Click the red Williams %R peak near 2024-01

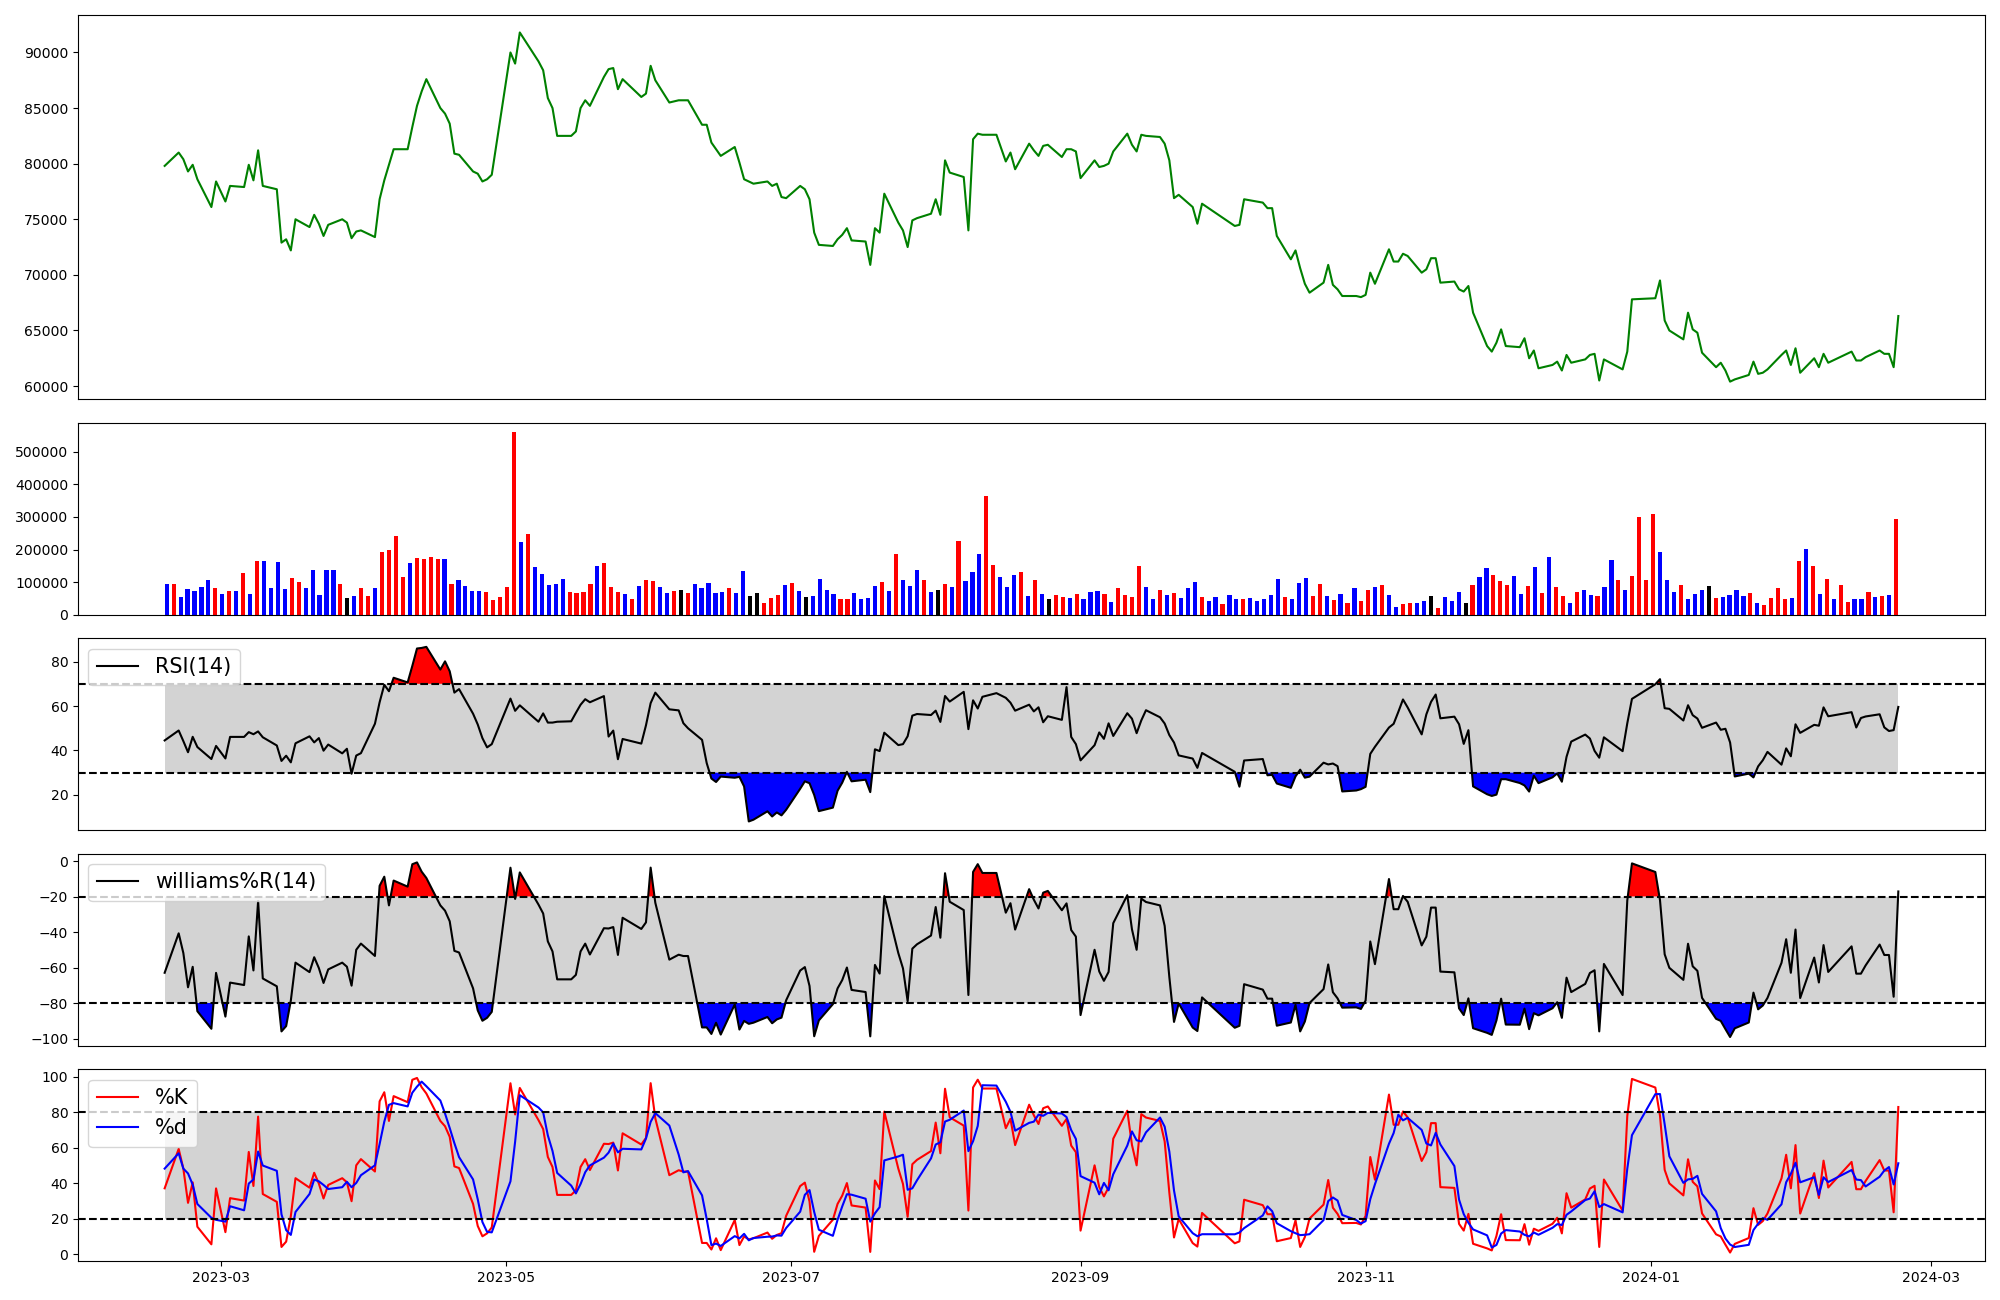(1643, 881)
